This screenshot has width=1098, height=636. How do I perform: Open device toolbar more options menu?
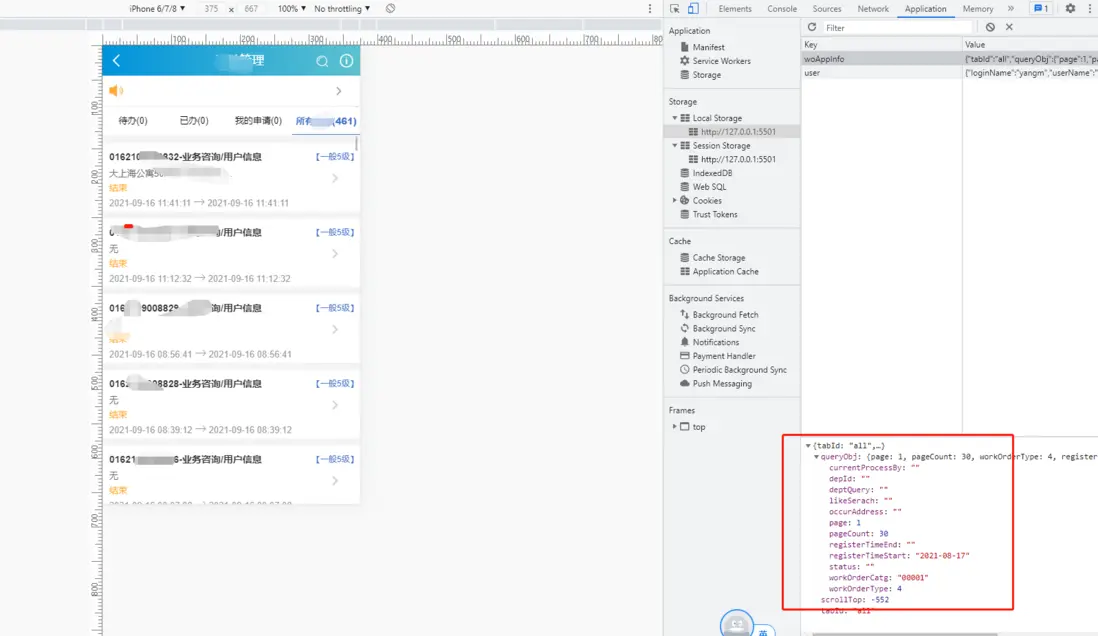click(x=649, y=8)
